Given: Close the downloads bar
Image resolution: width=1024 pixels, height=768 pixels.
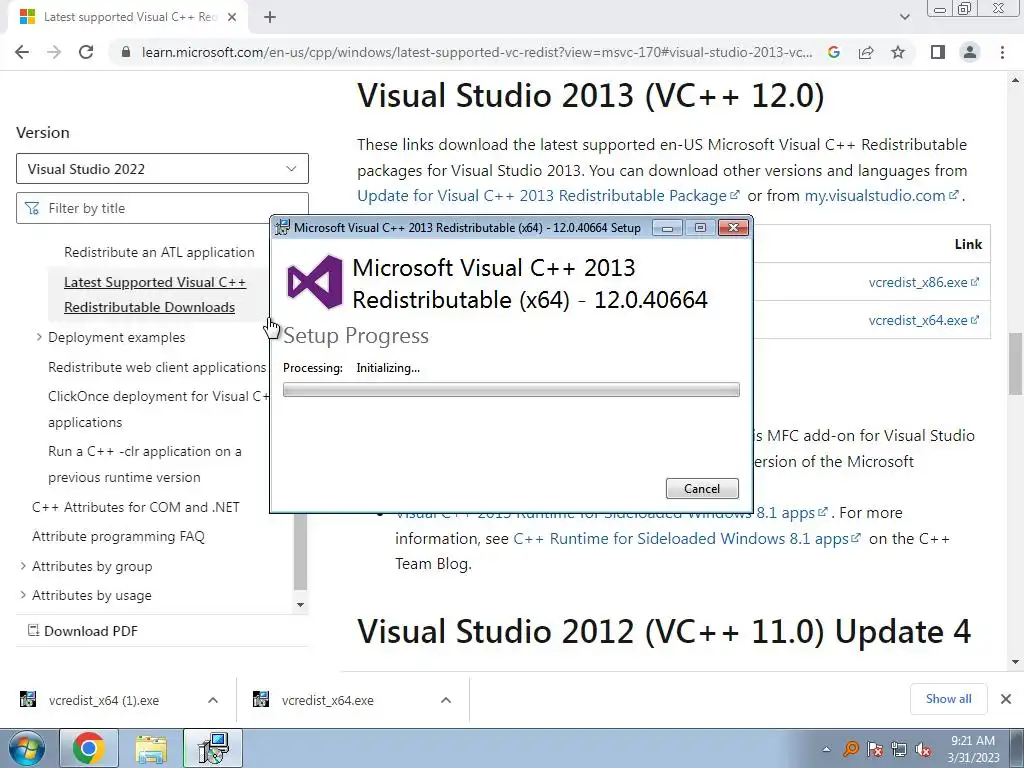Looking at the screenshot, I should pos(1006,699).
